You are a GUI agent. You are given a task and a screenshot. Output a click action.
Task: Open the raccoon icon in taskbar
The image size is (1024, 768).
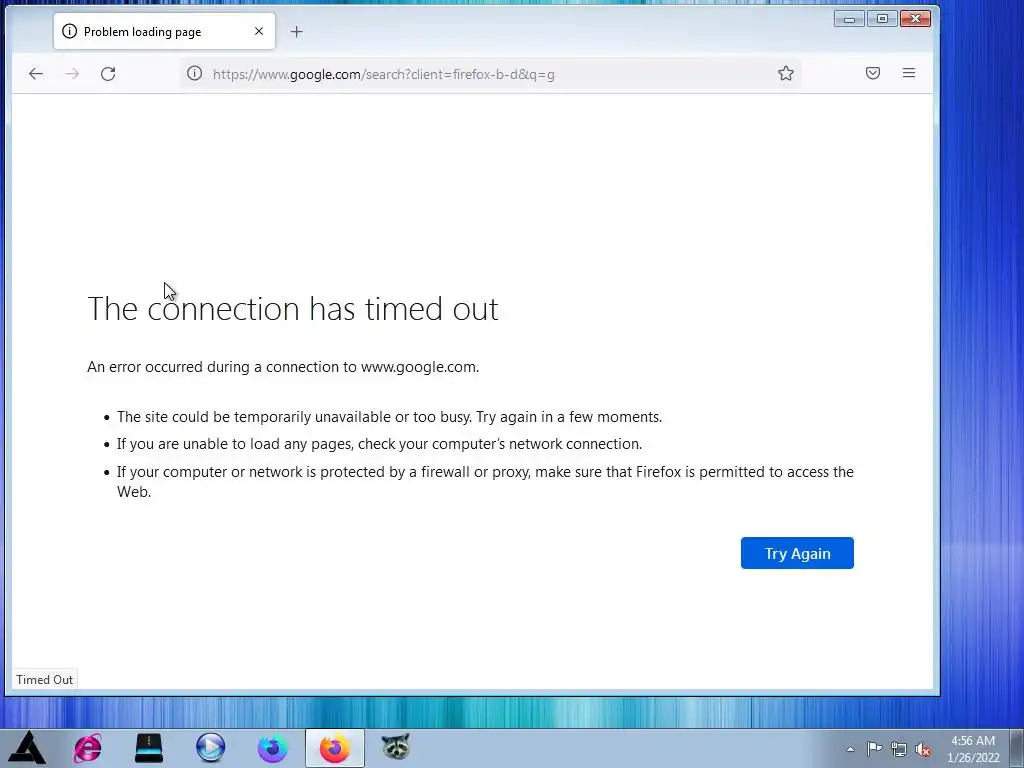(396, 748)
